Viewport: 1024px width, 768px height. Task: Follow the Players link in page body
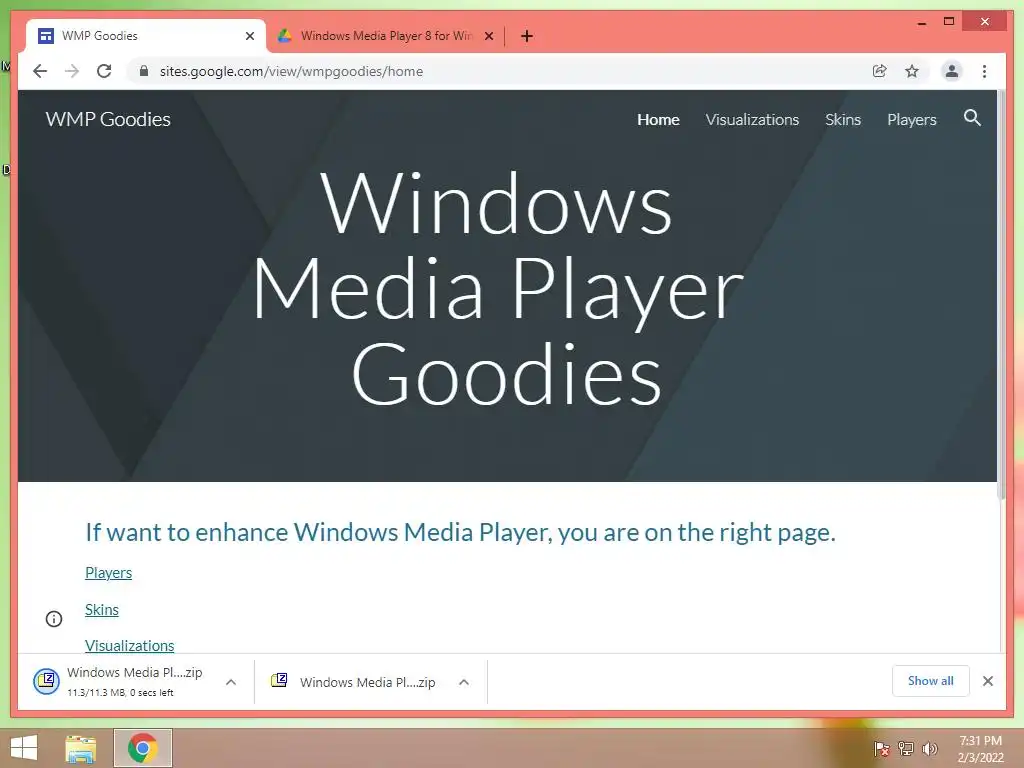(x=108, y=573)
